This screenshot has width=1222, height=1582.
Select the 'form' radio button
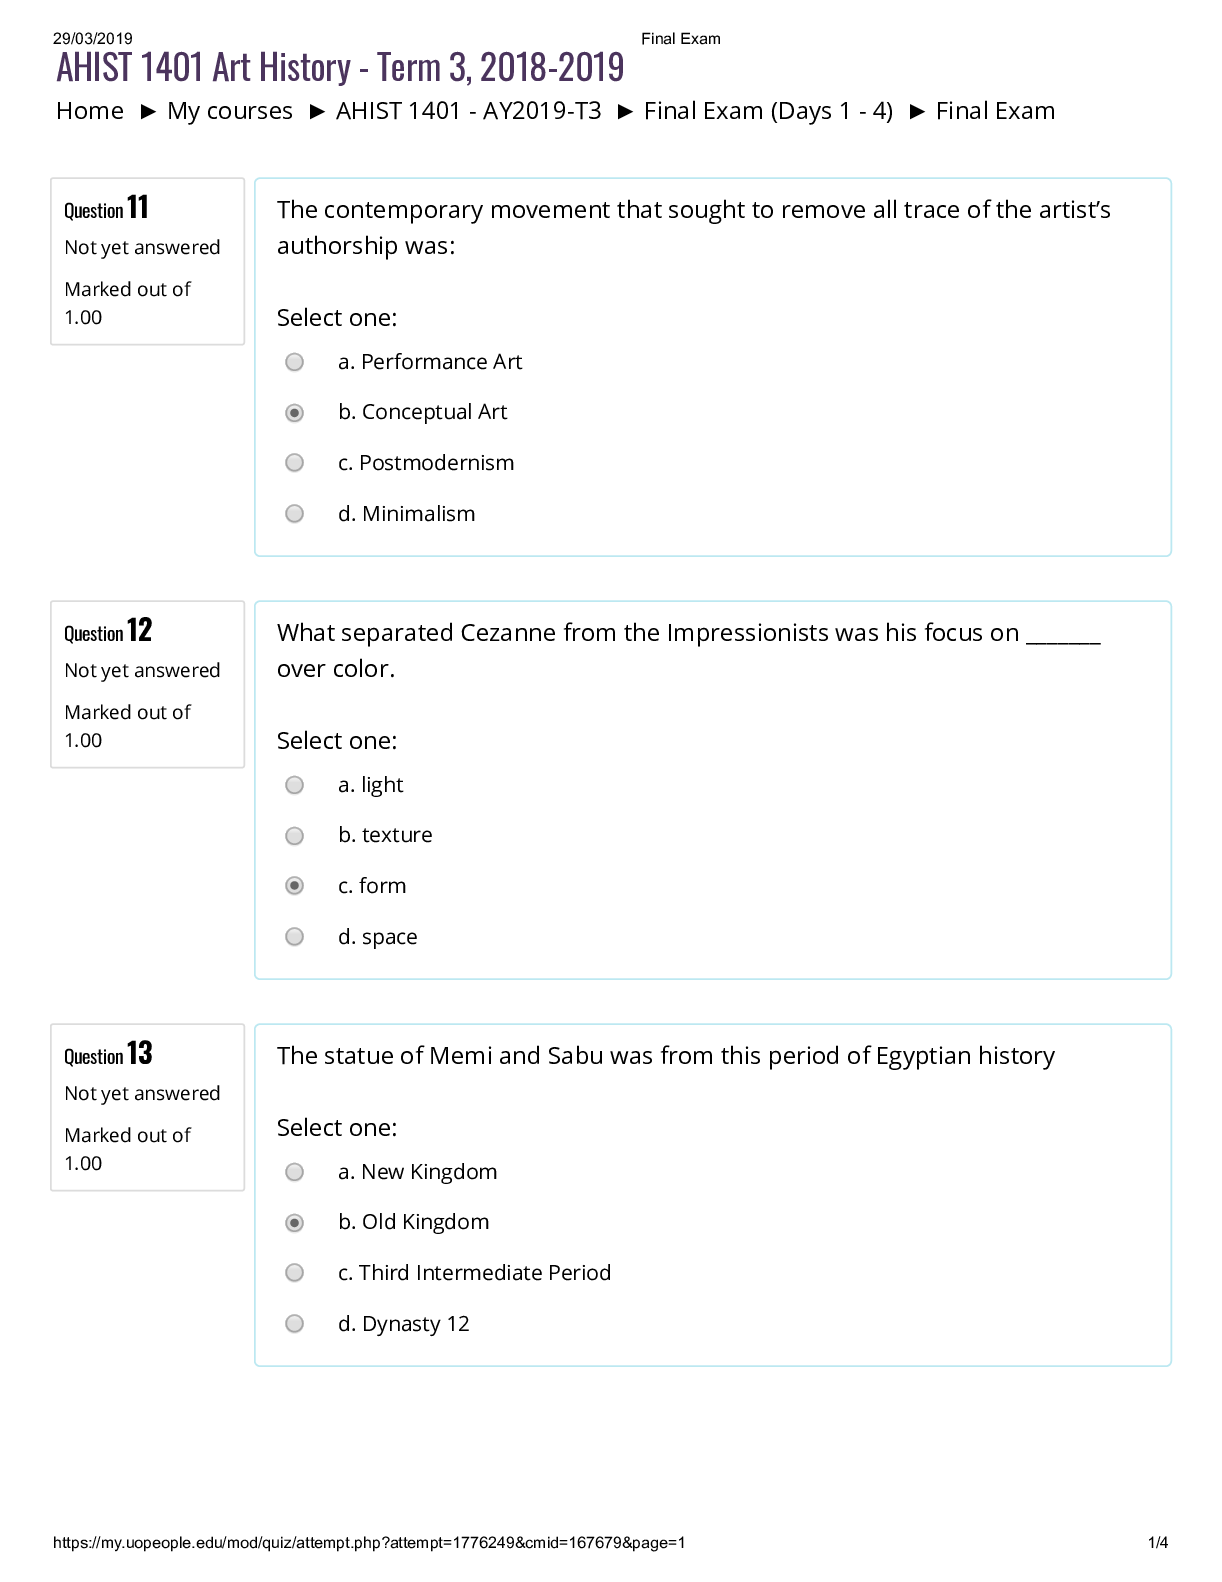point(294,886)
